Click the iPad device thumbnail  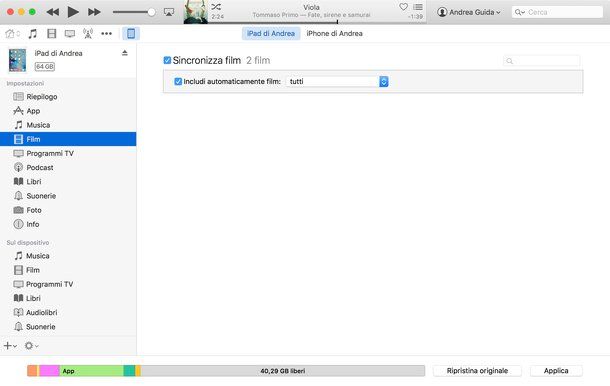coord(18,60)
